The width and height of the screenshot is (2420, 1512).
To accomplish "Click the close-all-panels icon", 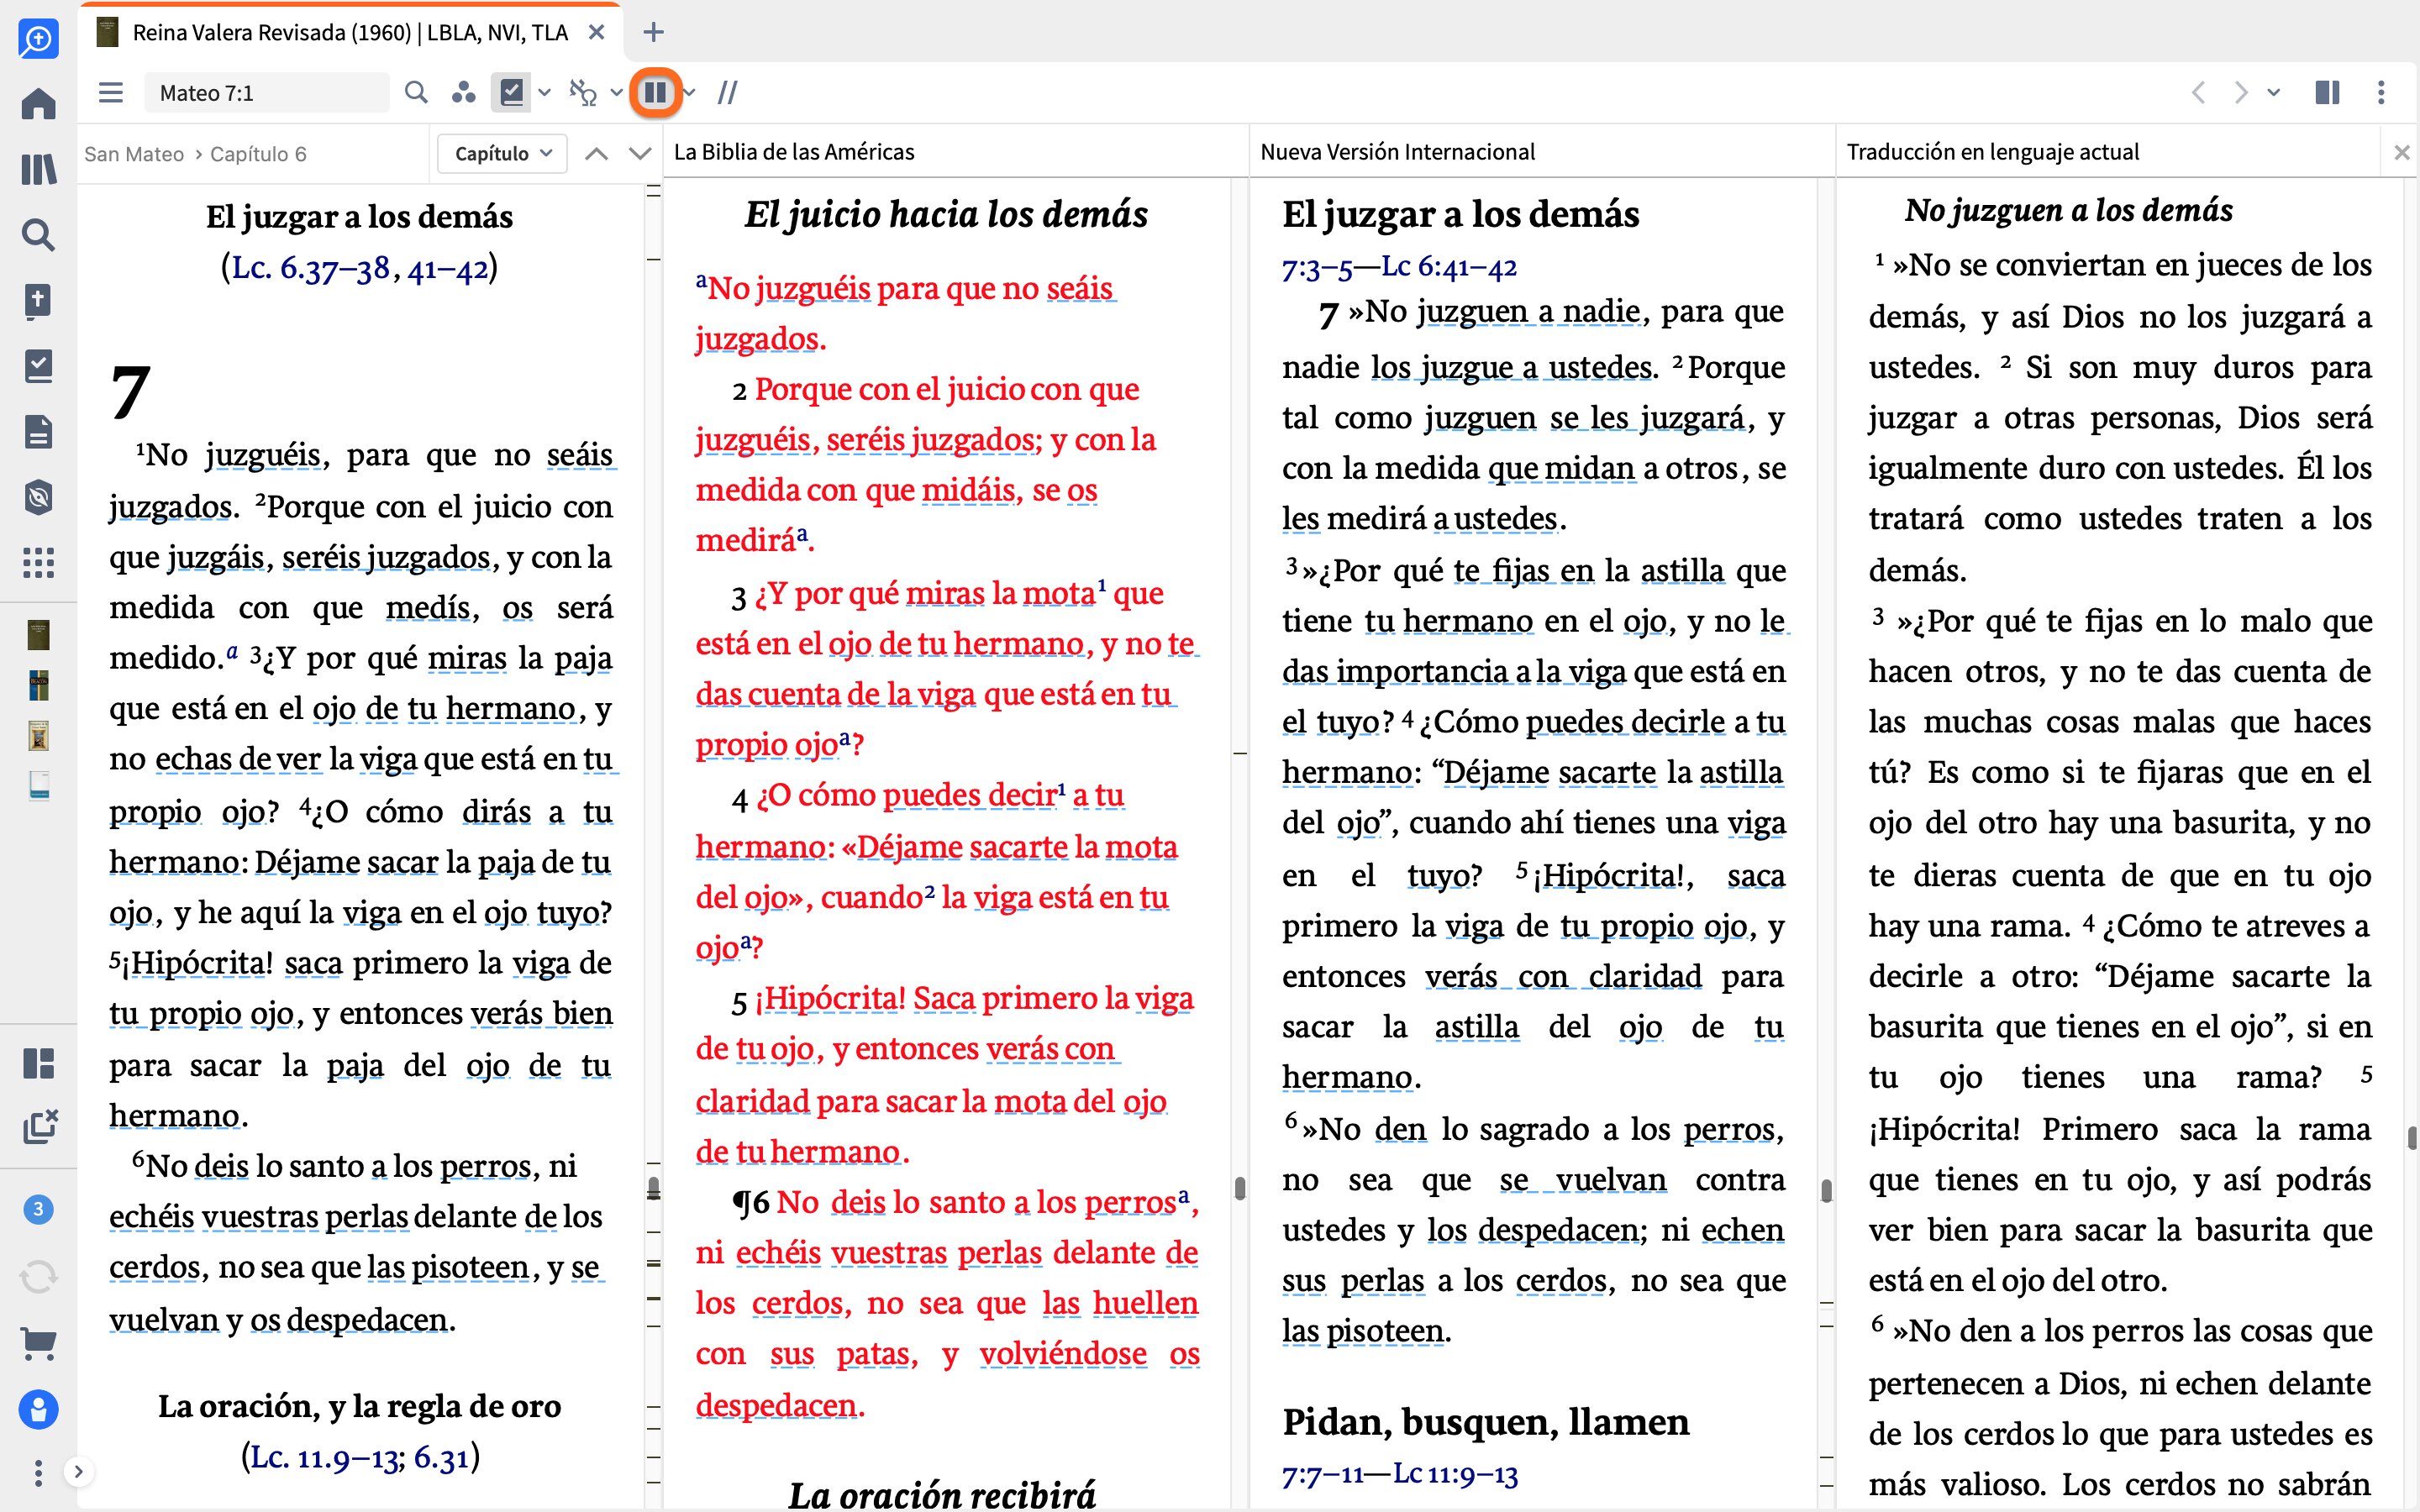I will pos(40,1126).
